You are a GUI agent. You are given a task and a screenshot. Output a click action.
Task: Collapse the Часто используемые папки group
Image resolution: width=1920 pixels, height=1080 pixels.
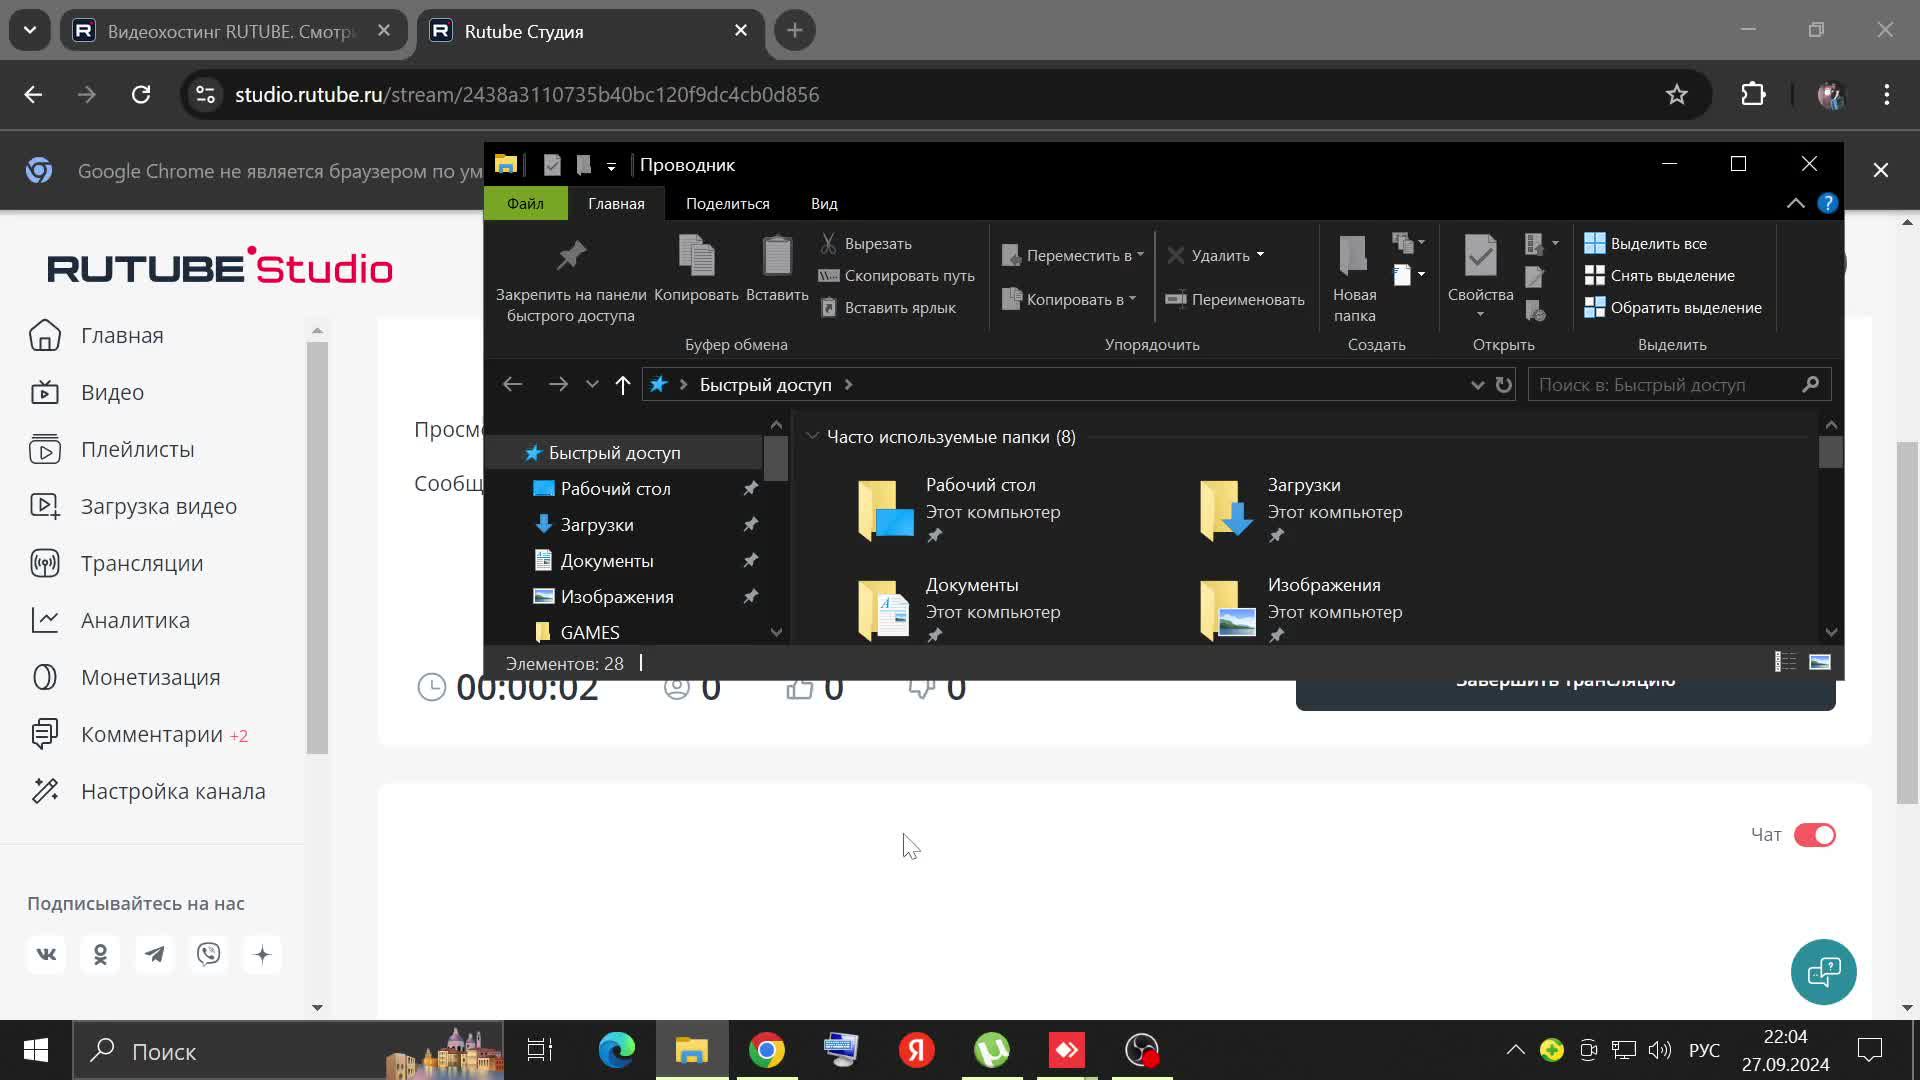(x=812, y=437)
